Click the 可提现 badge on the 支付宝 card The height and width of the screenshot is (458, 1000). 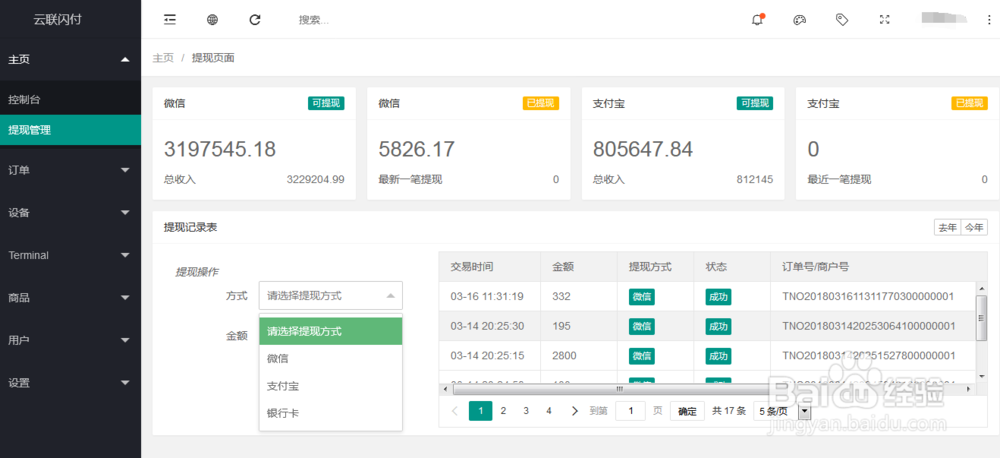click(755, 103)
